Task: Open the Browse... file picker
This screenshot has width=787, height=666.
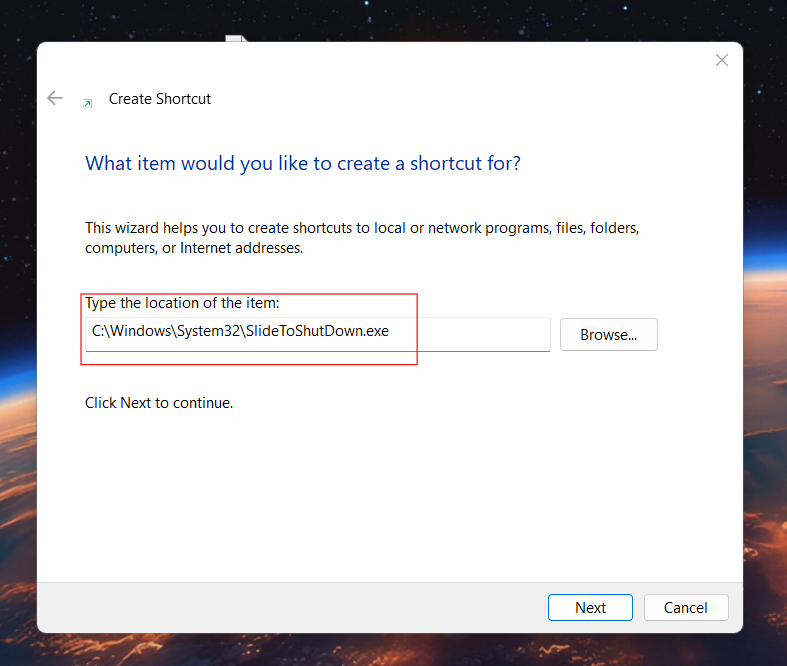Action: click(x=608, y=335)
